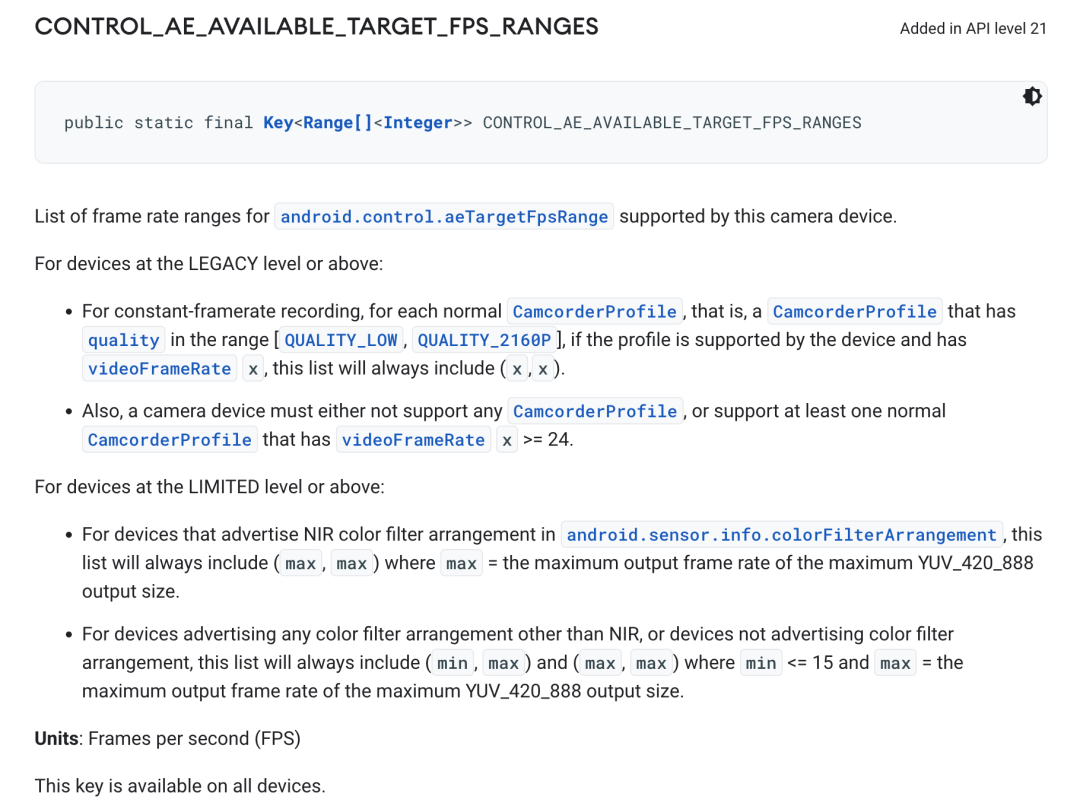Click CamcorderProfile link following "that is, a"

[855, 312]
